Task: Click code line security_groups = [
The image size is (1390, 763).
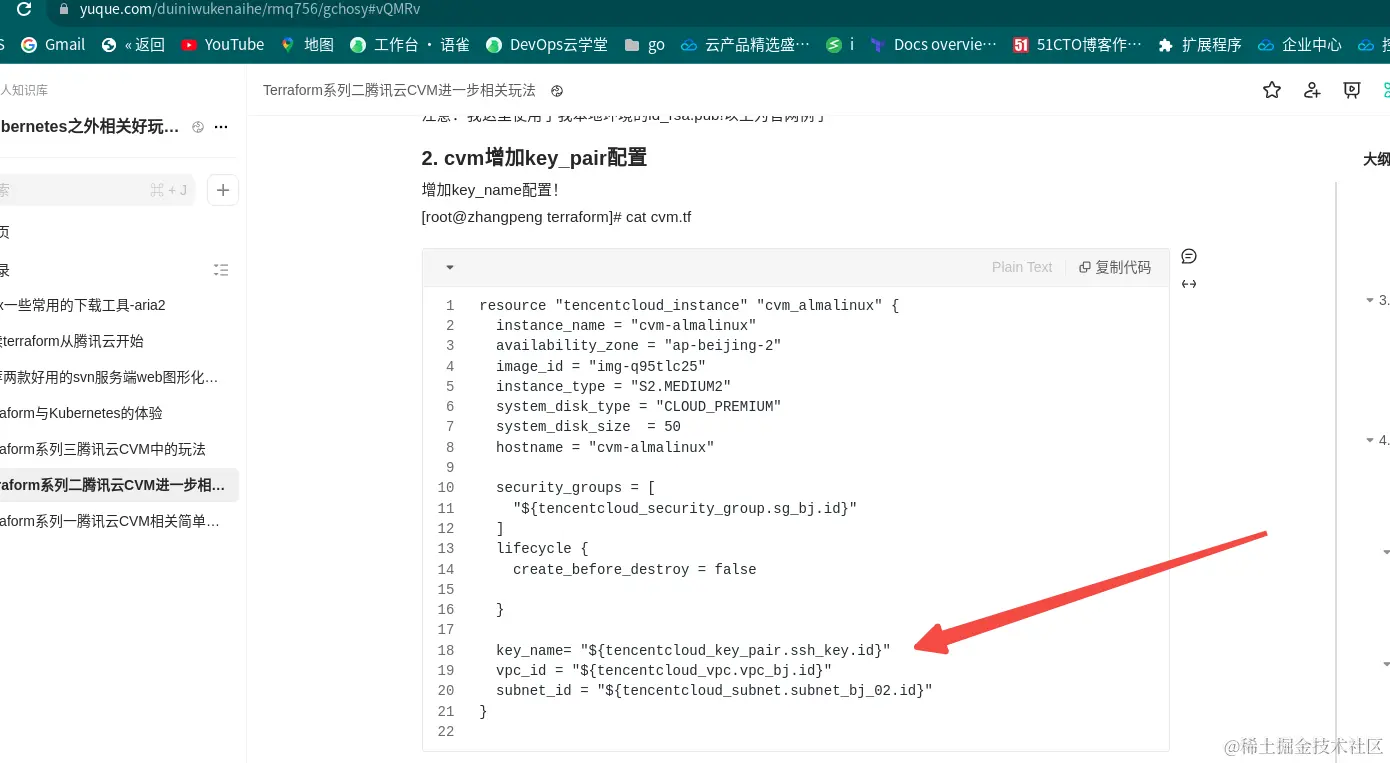Action: point(575,488)
